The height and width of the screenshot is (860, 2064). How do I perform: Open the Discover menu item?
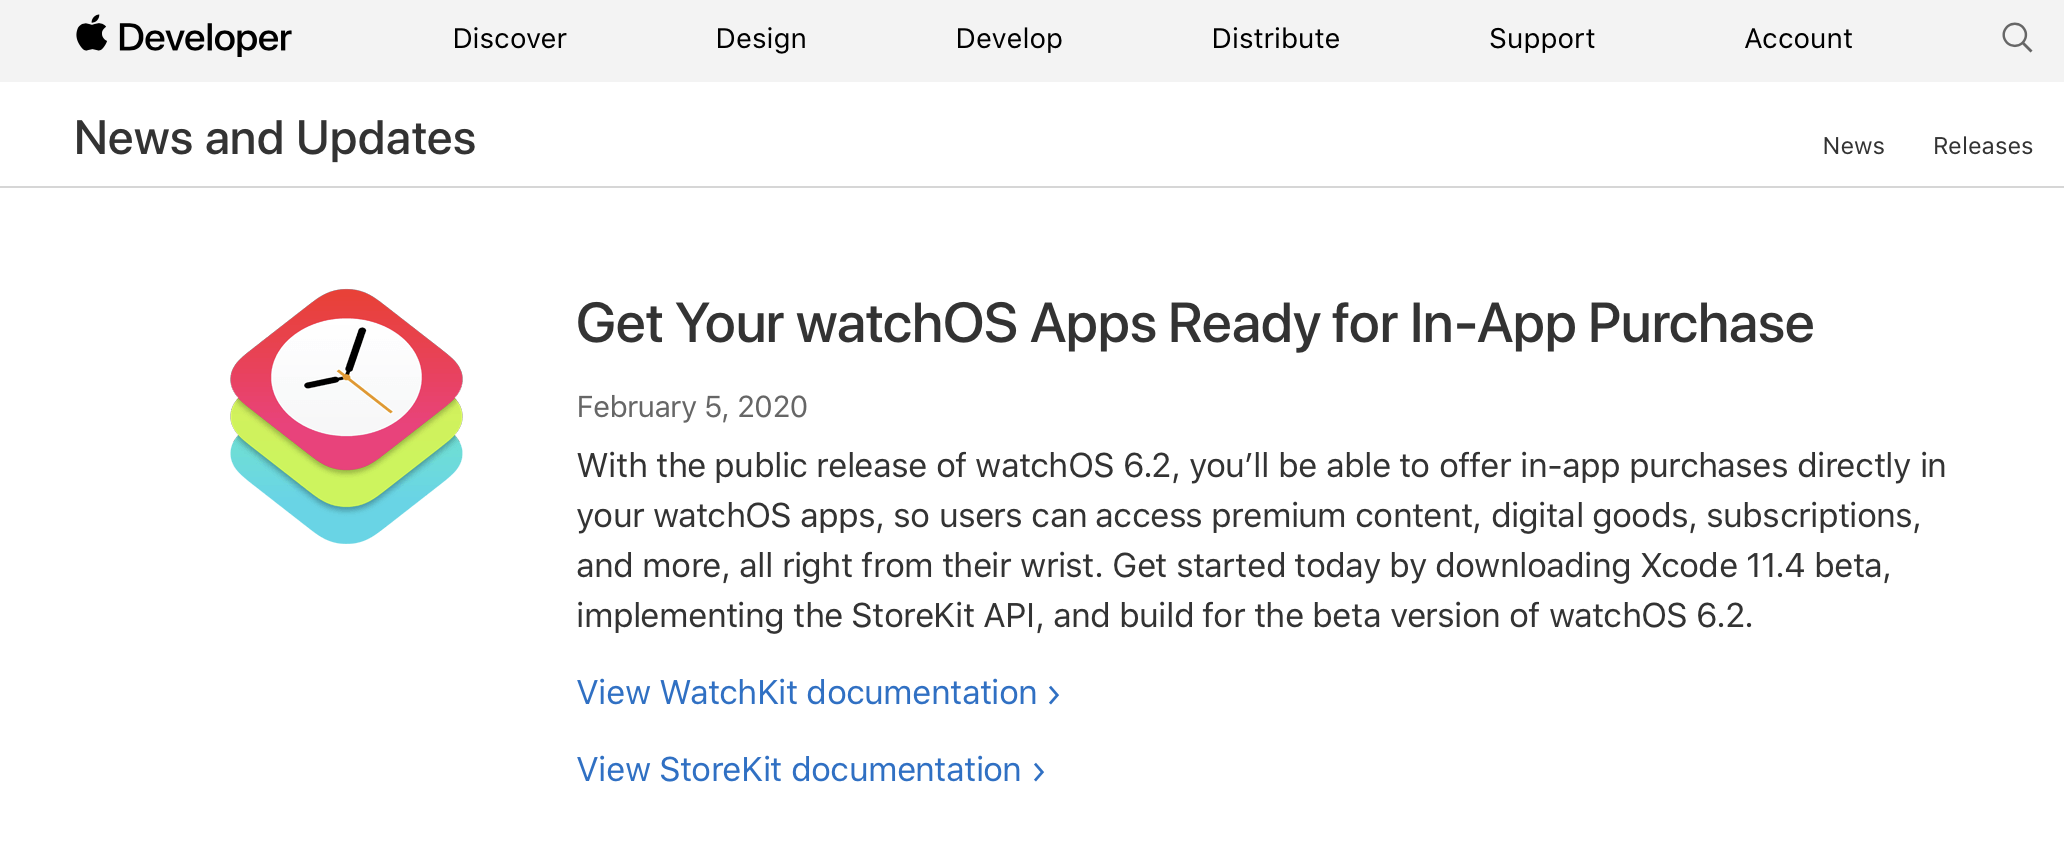509,38
